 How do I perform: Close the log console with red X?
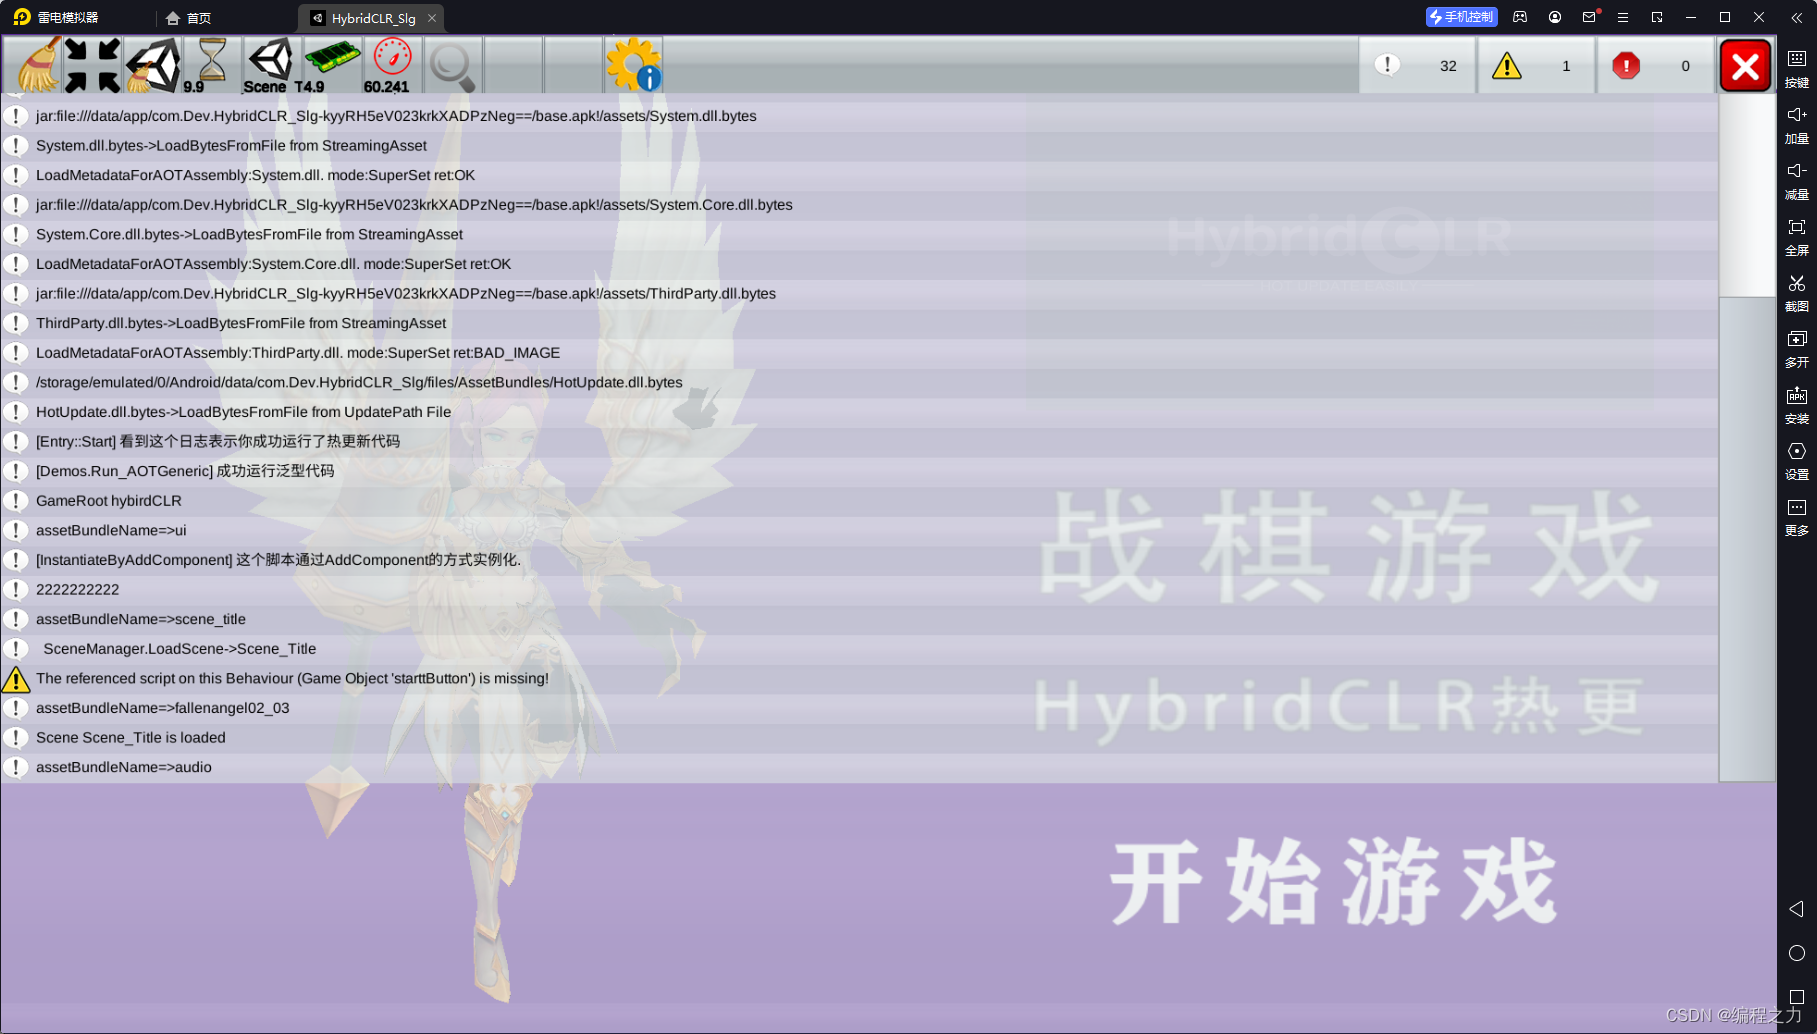(1746, 66)
